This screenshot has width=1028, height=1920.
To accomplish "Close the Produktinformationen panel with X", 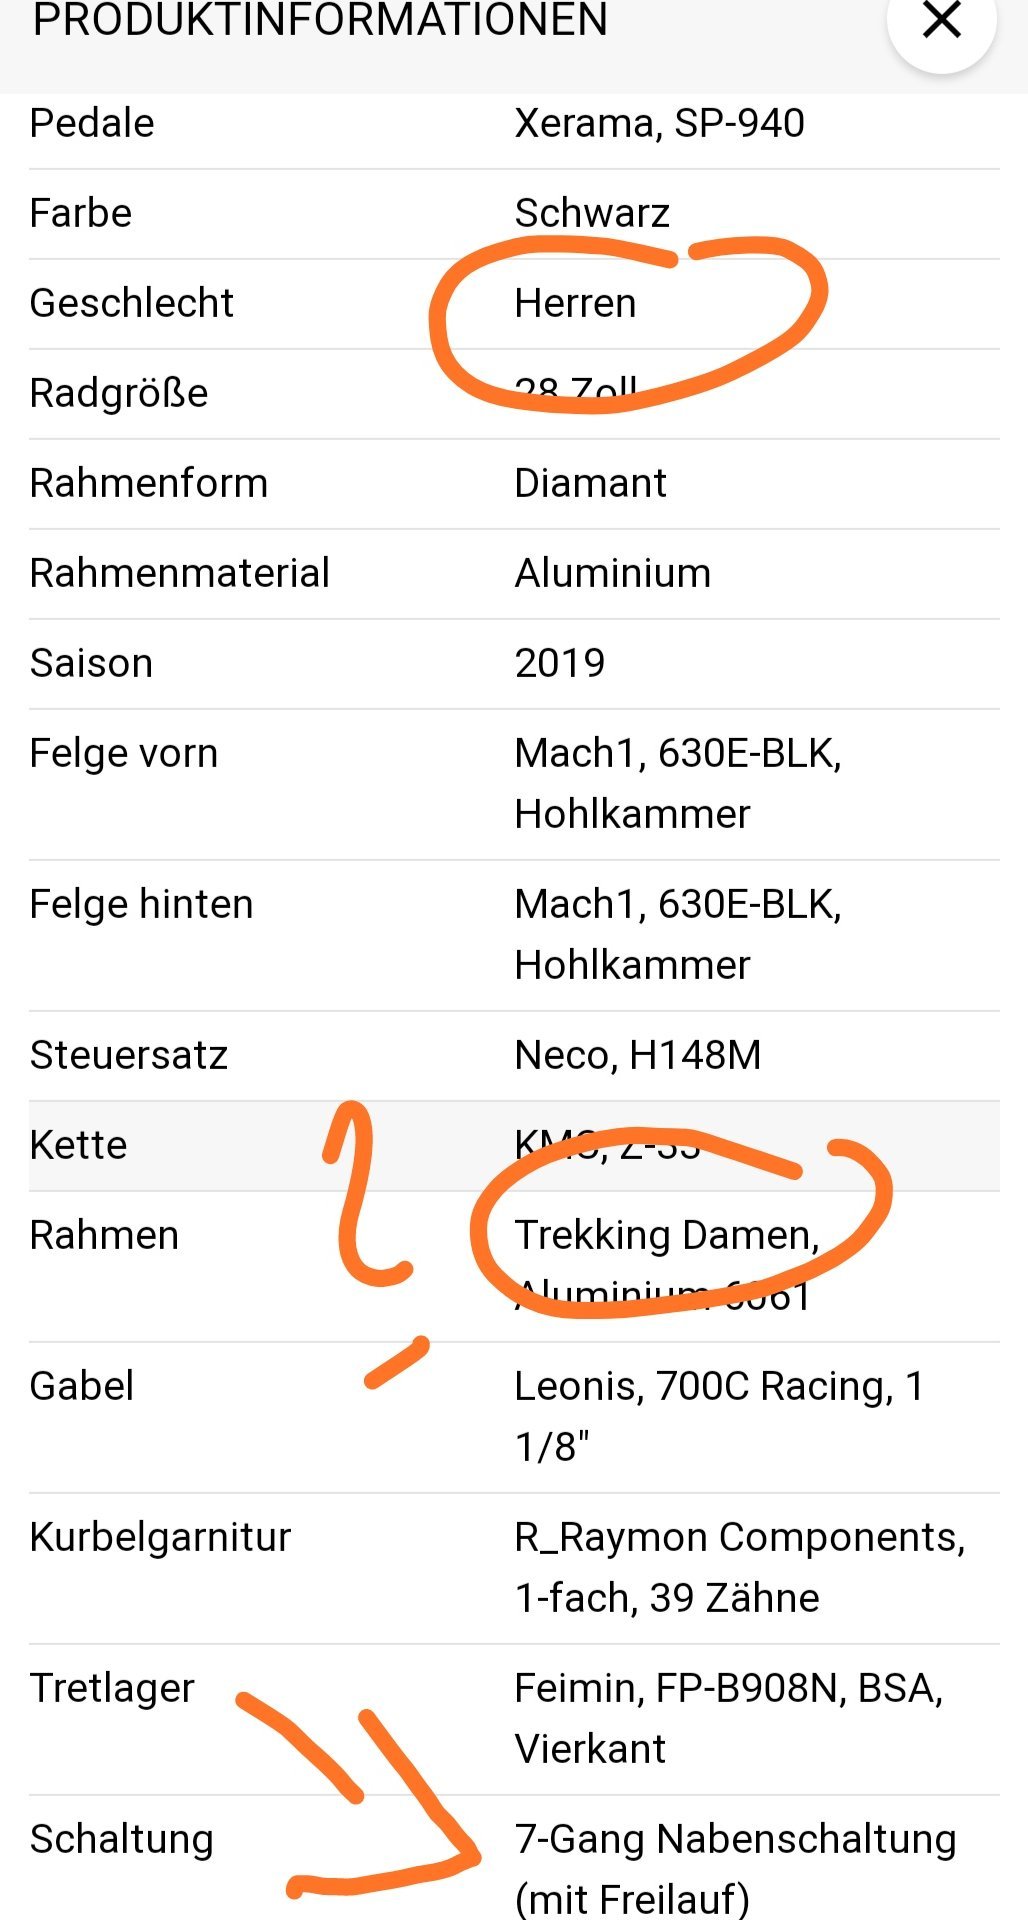I will 941,21.
